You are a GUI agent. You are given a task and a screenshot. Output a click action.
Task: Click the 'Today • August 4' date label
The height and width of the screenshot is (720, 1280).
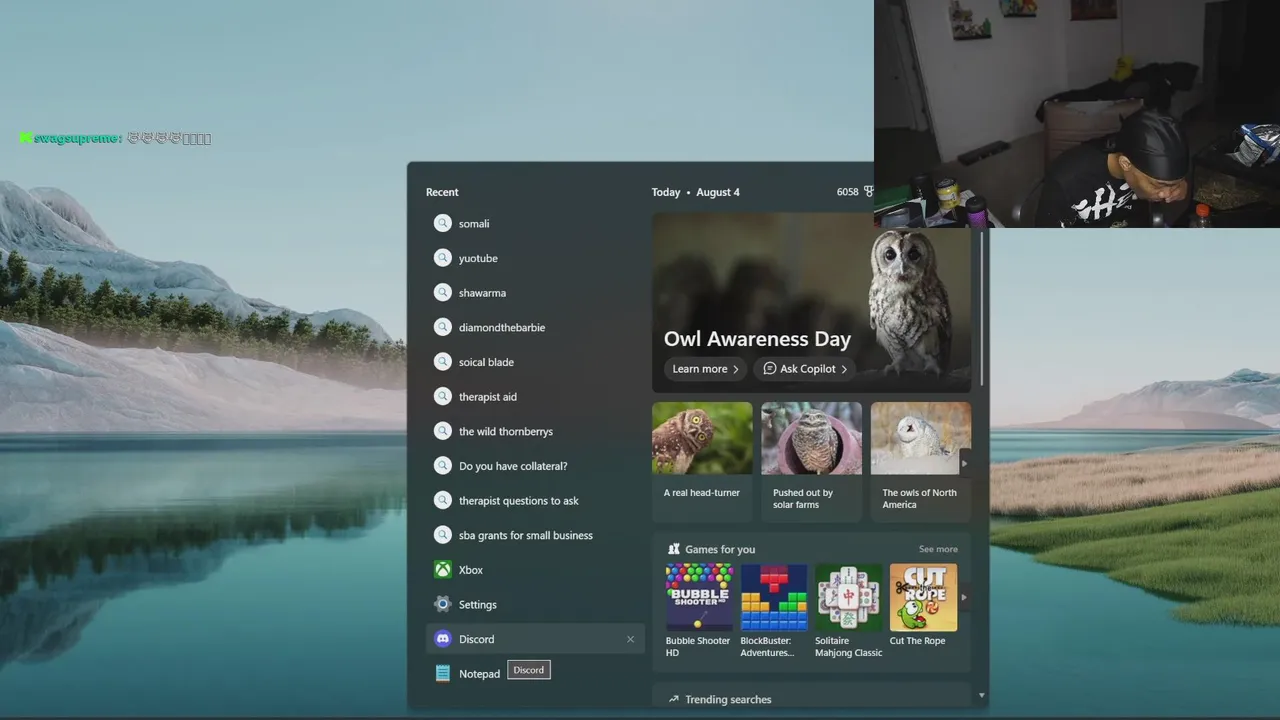tap(696, 192)
